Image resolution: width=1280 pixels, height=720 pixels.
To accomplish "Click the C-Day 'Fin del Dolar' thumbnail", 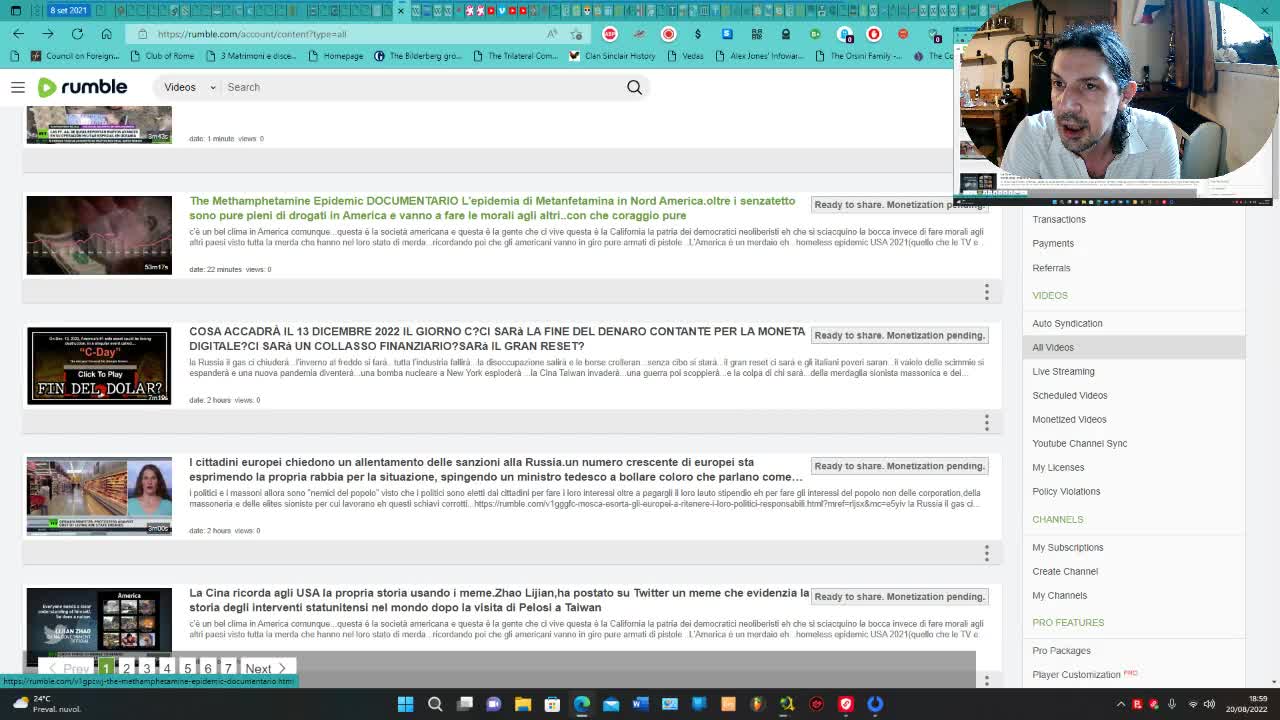I will (x=99, y=366).
